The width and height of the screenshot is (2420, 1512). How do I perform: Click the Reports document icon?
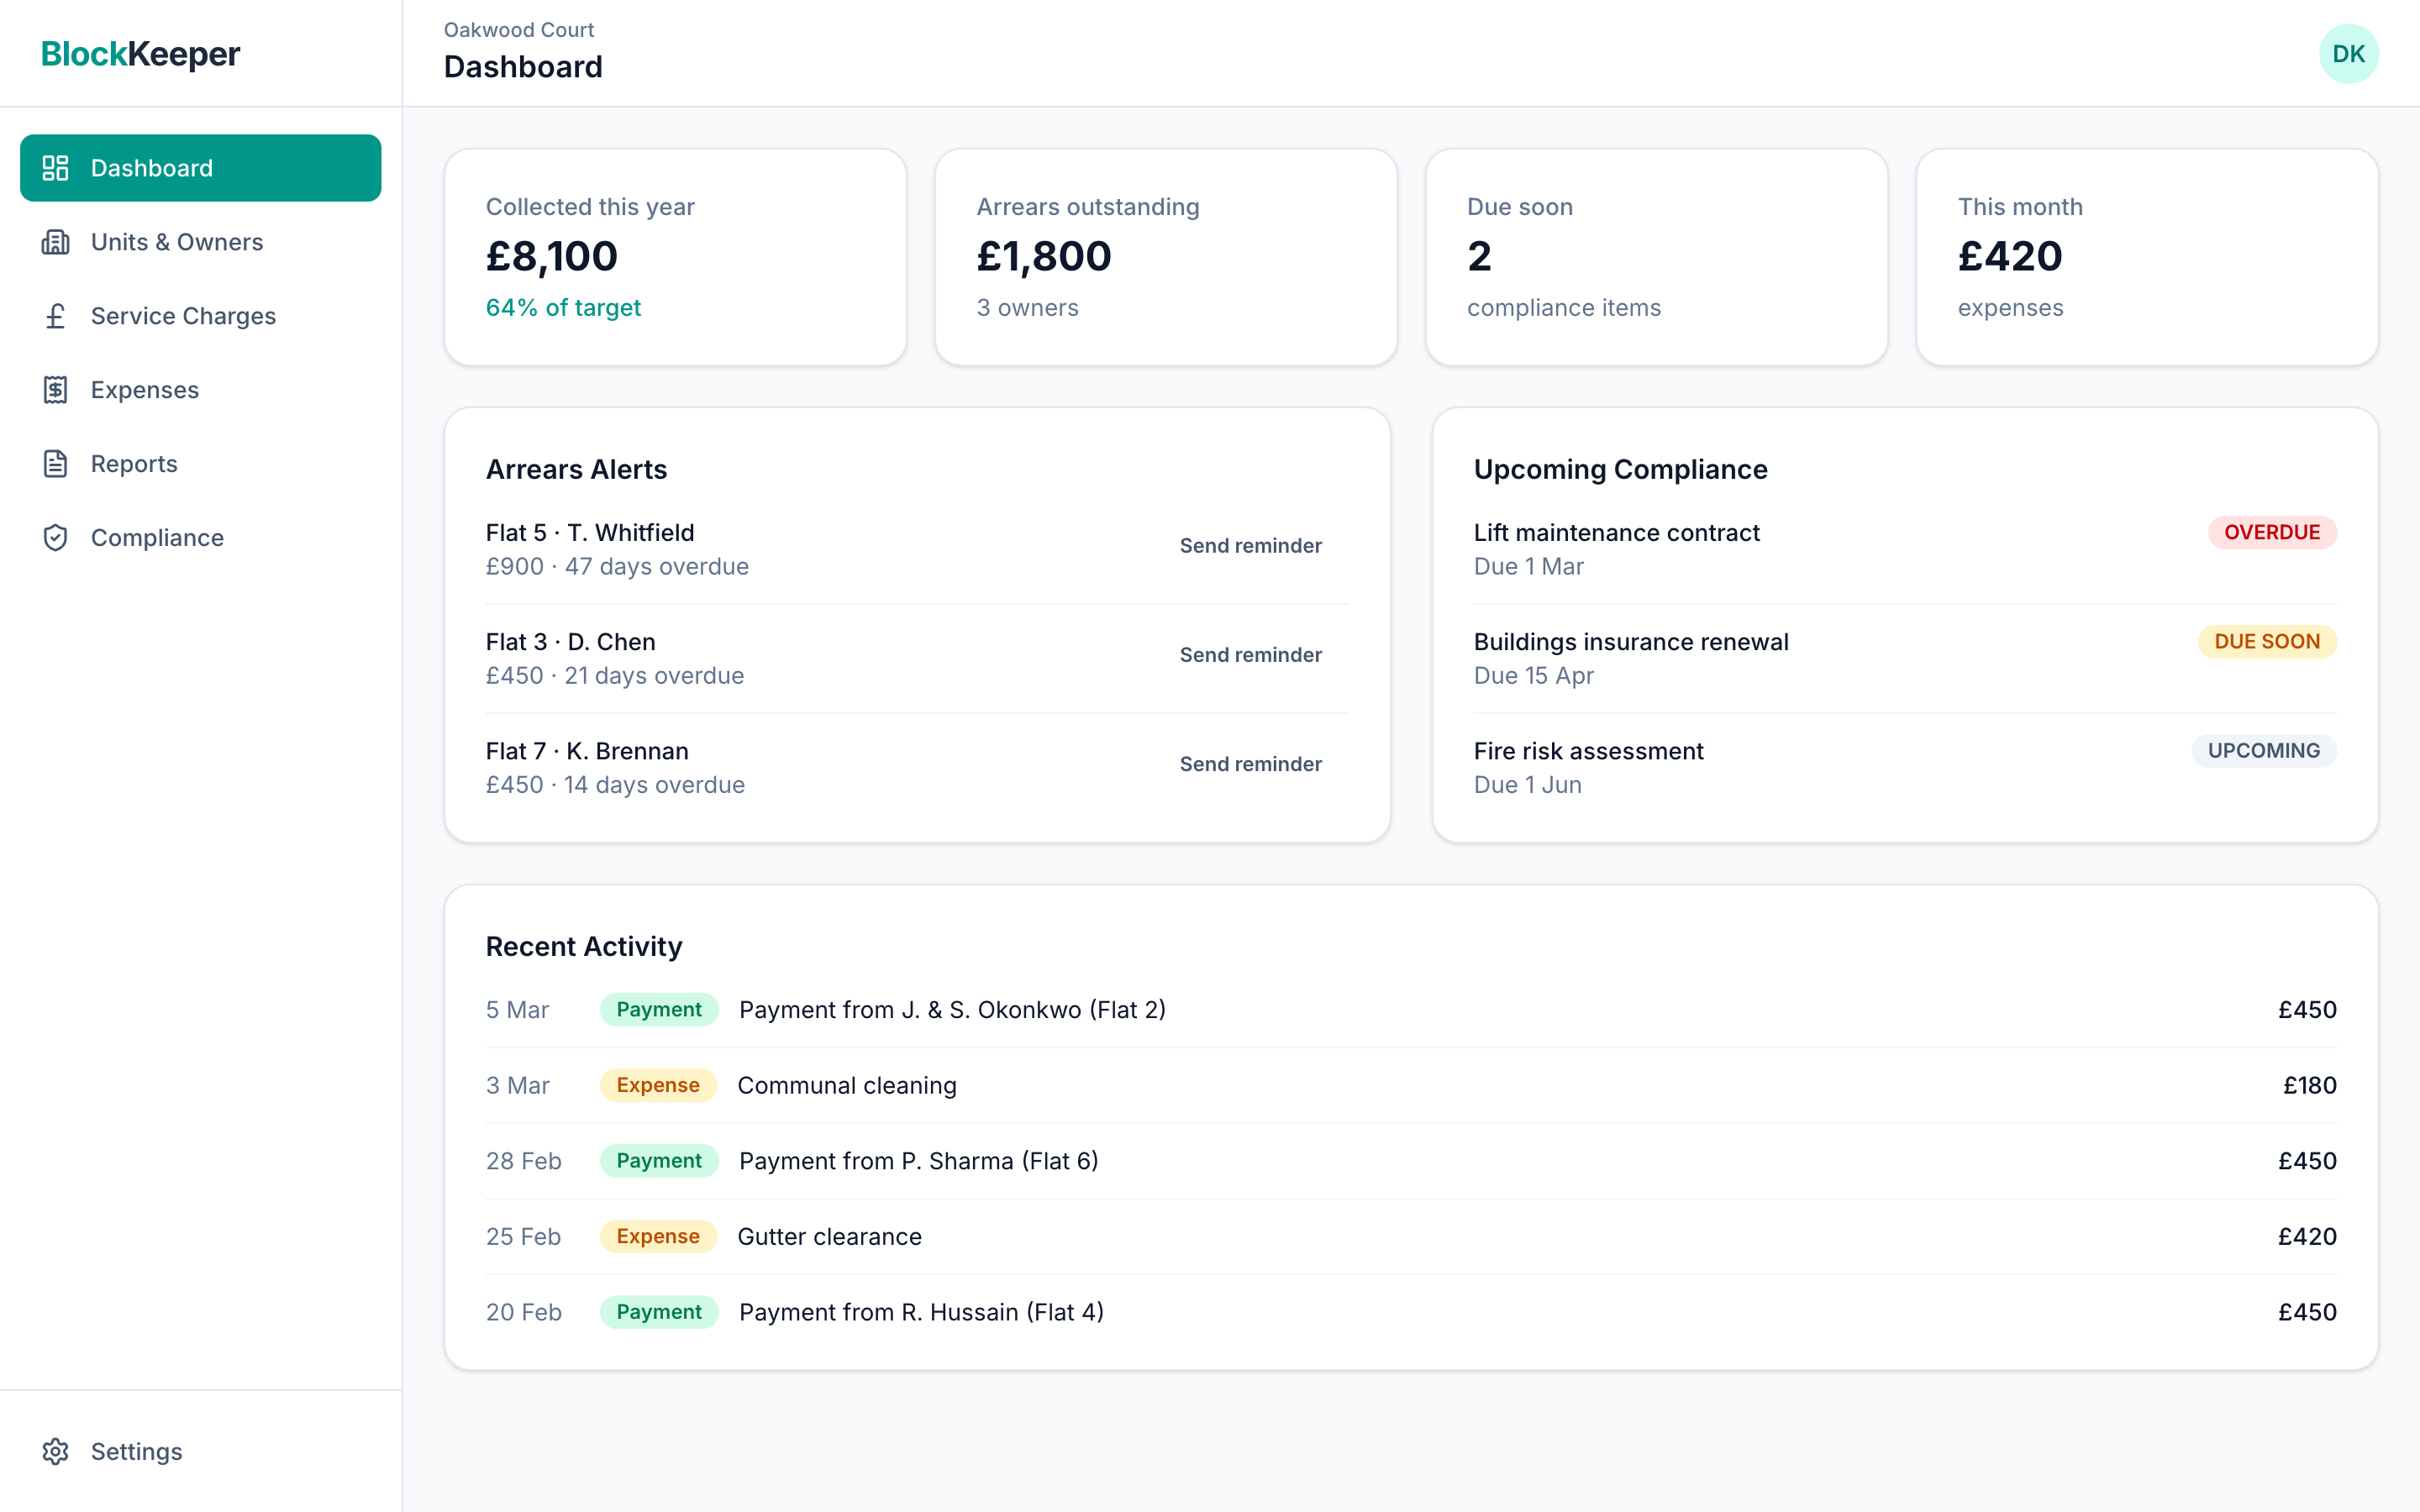pyautogui.click(x=56, y=464)
